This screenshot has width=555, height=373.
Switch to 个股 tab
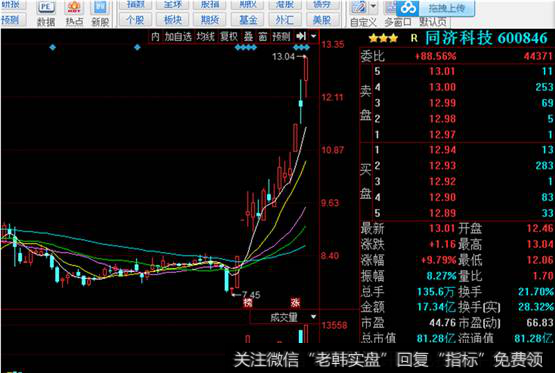135,20
